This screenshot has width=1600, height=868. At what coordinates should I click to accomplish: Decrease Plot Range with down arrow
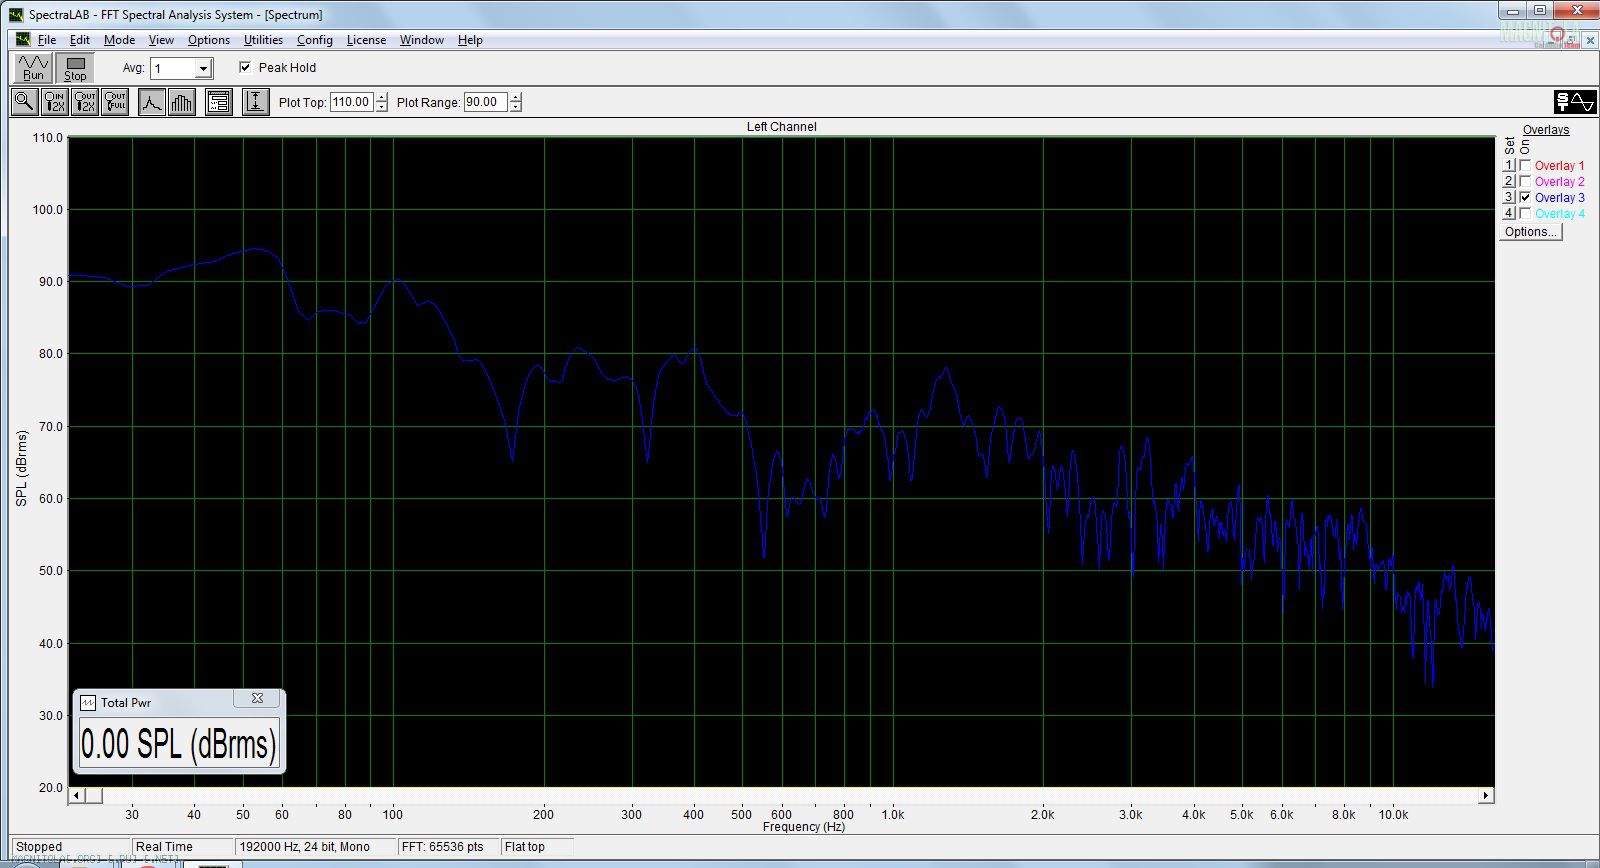coord(516,107)
